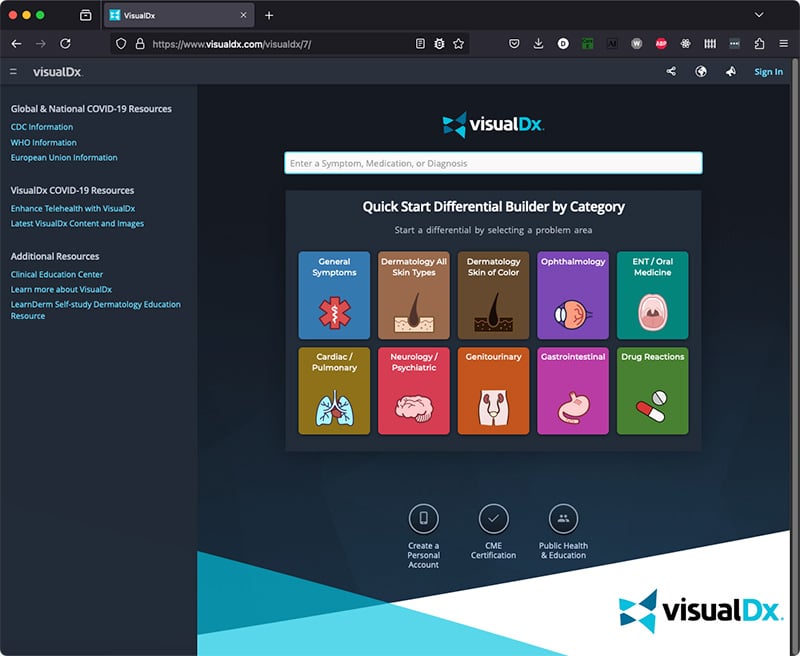Click the browser back arrow

click(16, 44)
